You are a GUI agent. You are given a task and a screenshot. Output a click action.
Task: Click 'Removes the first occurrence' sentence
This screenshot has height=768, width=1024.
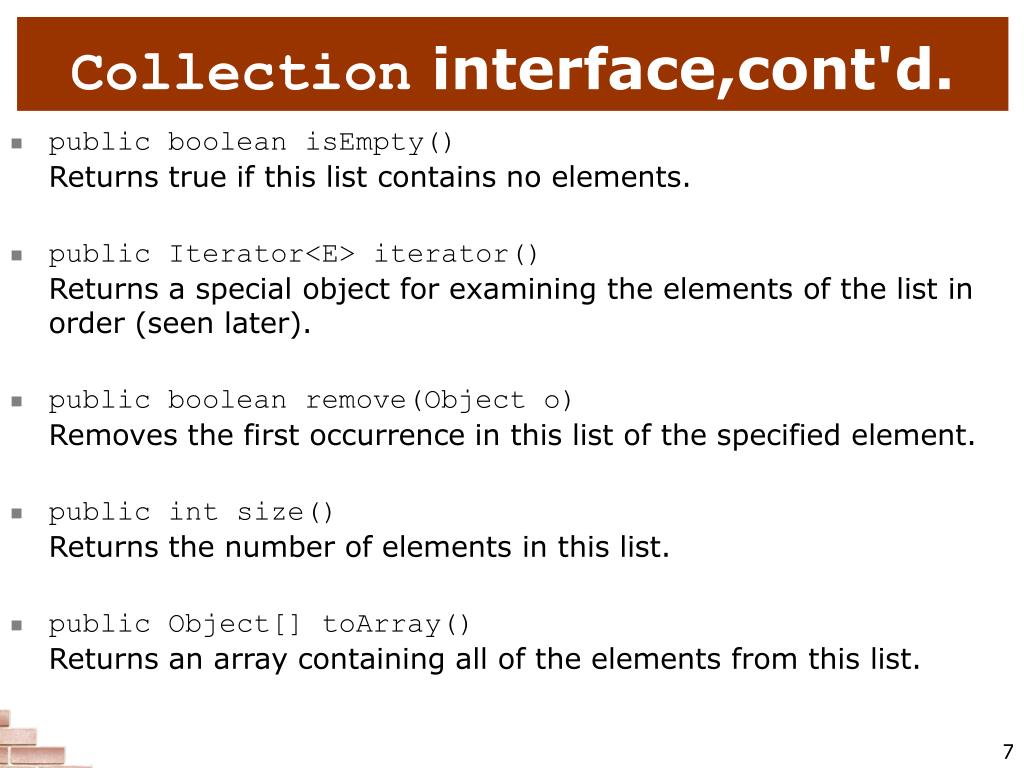pyautogui.click(x=512, y=435)
